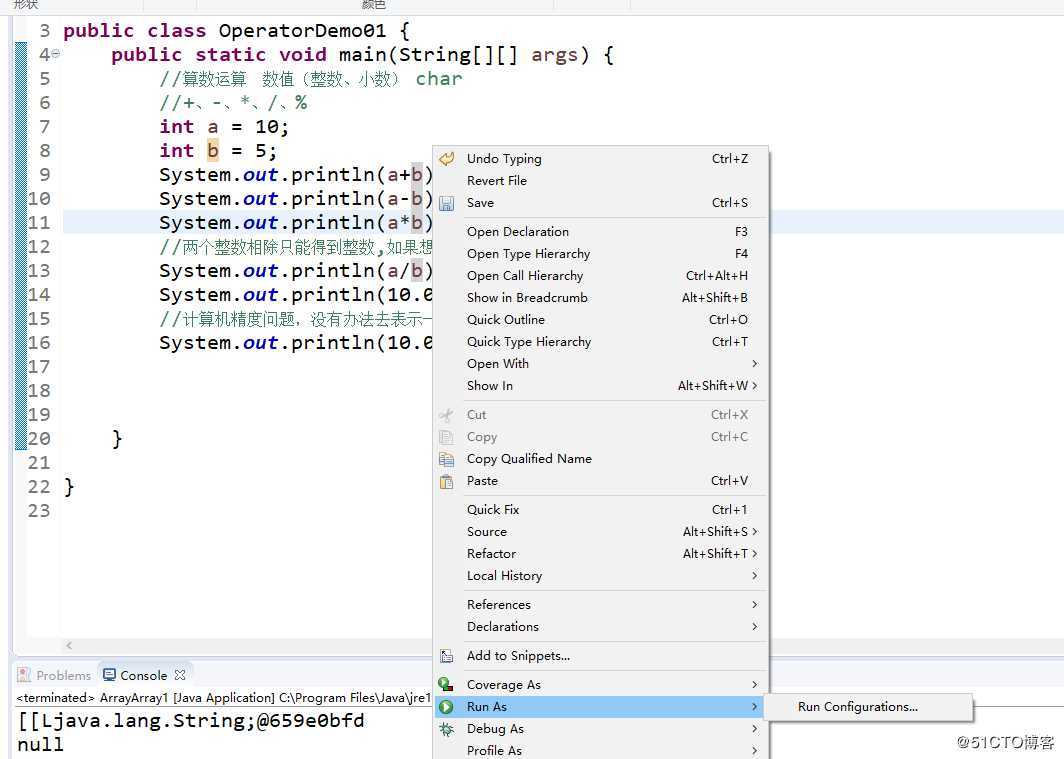
Task: Open the Run As submenu entry
Action: pyautogui.click(x=601, y=707)
